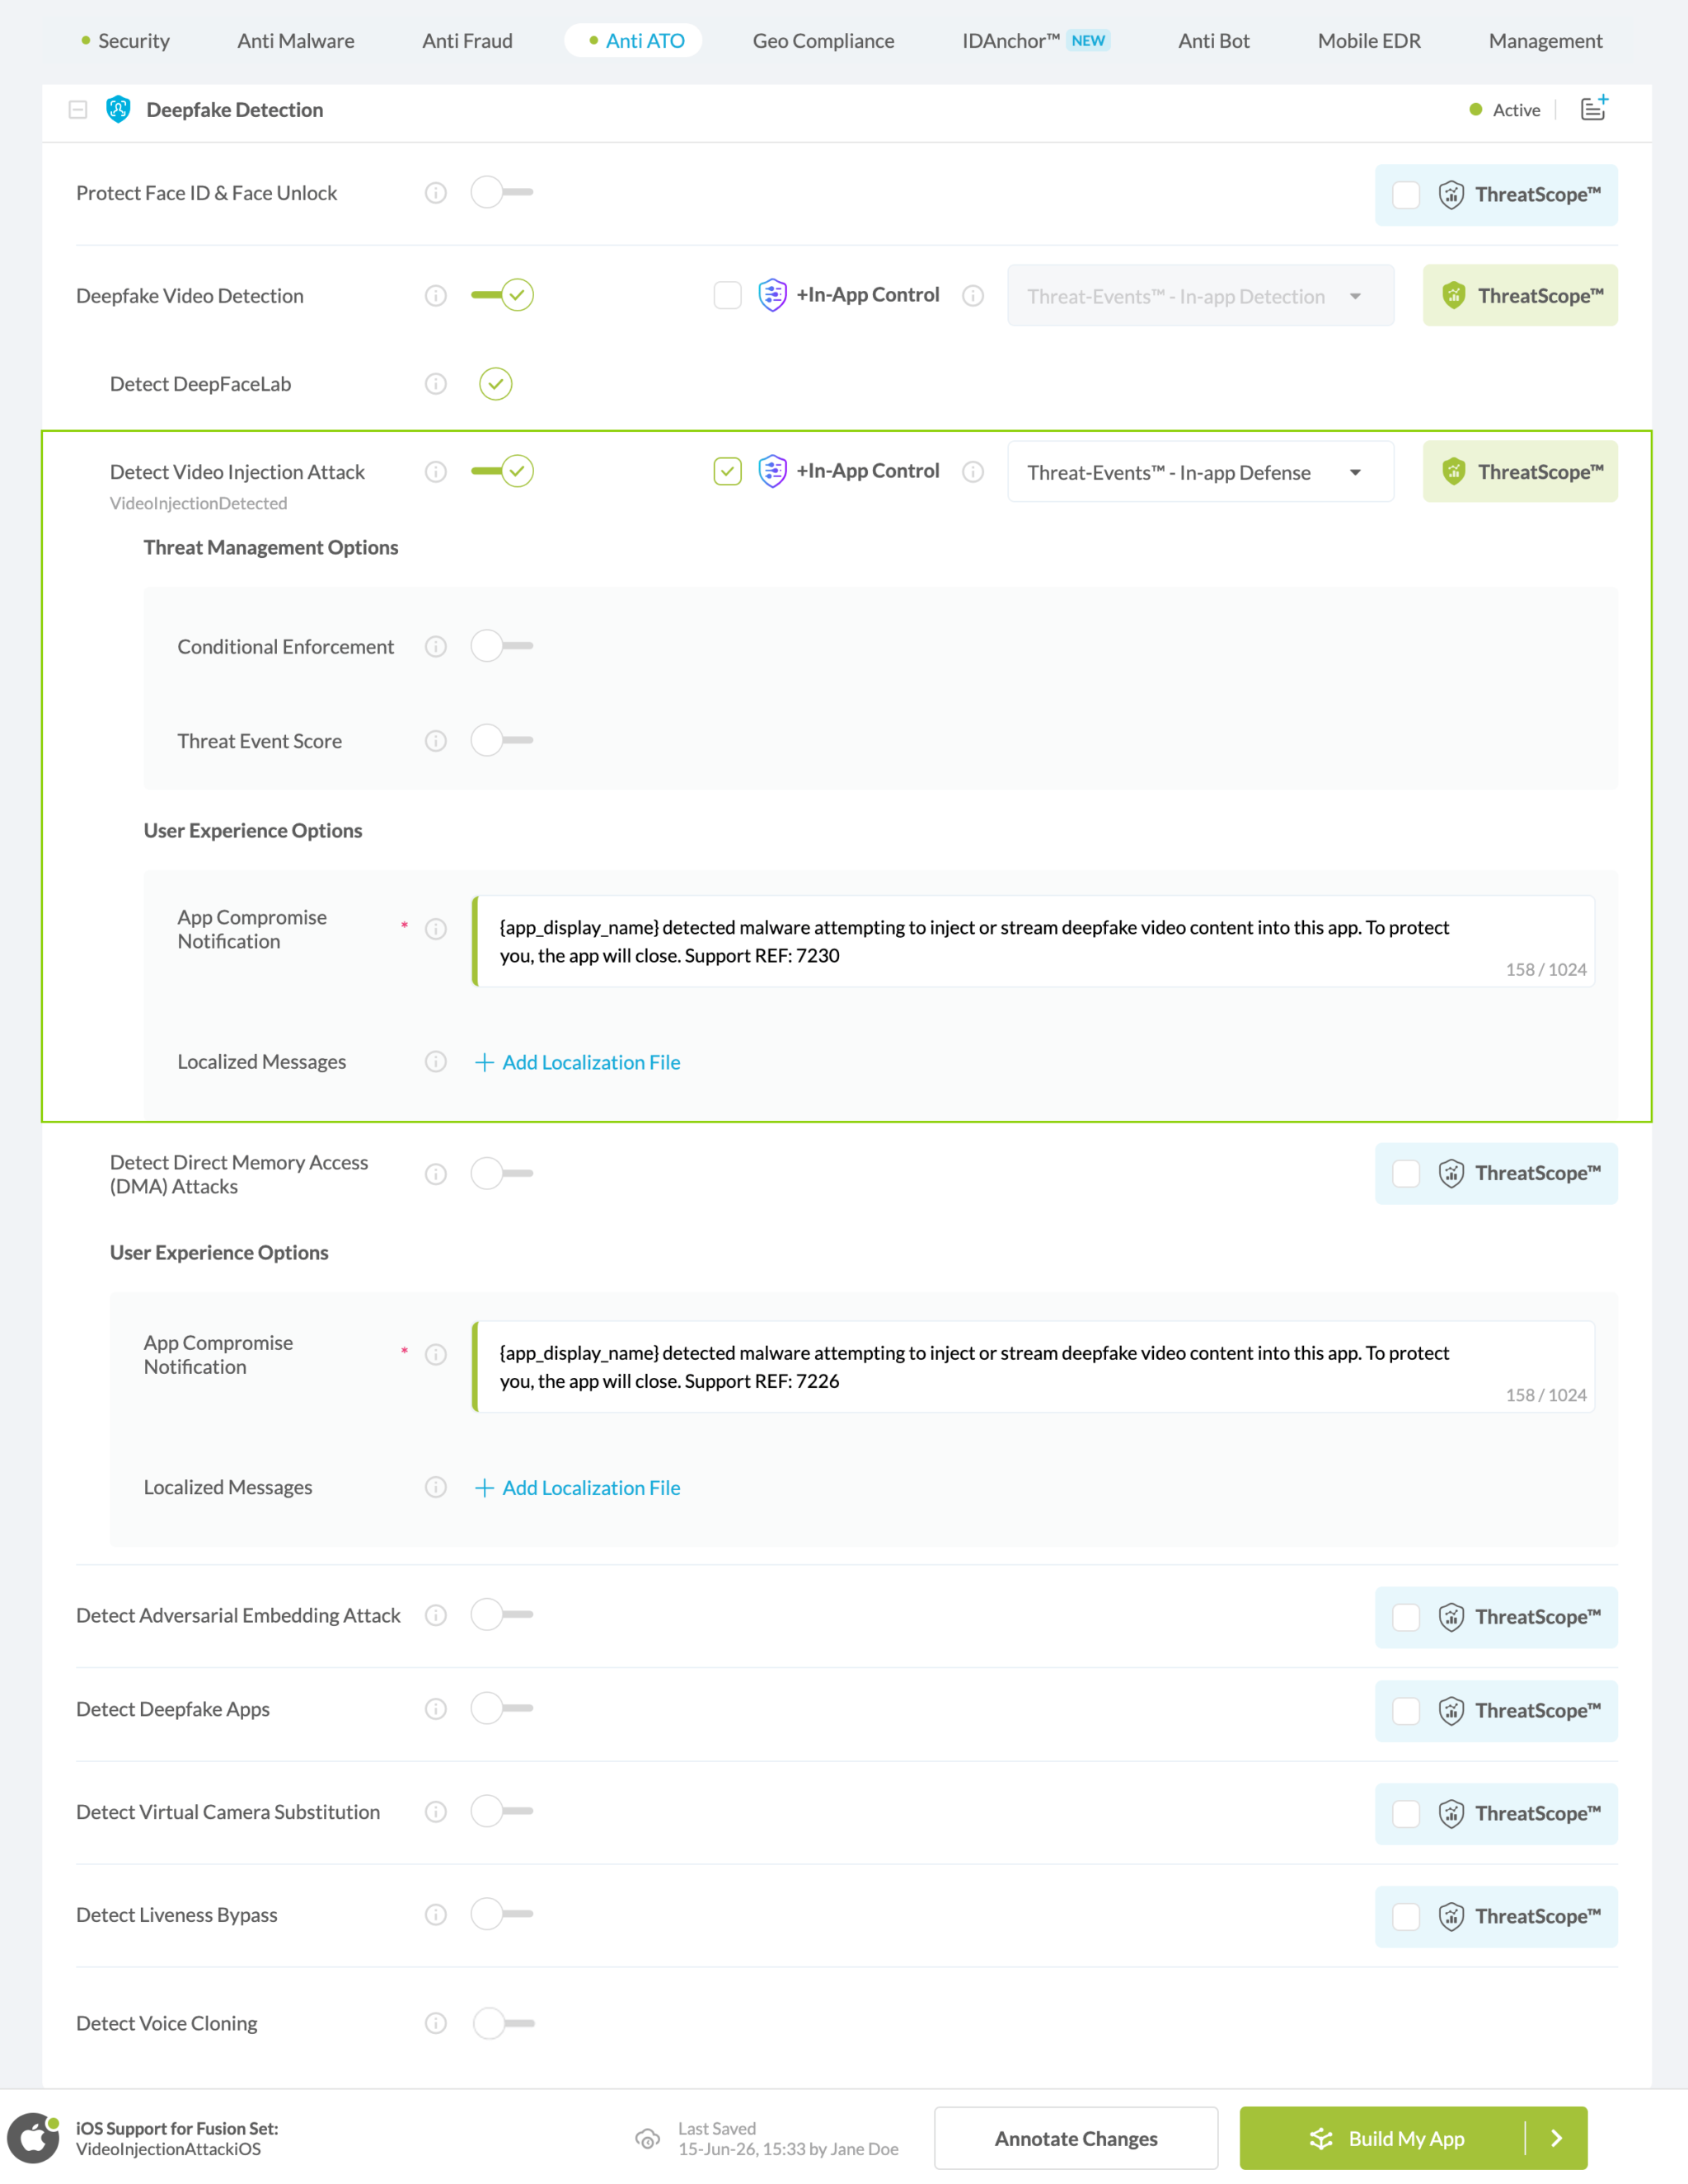Check In-App Control box for Deepfake Video Detection

(x=727, y=295)
